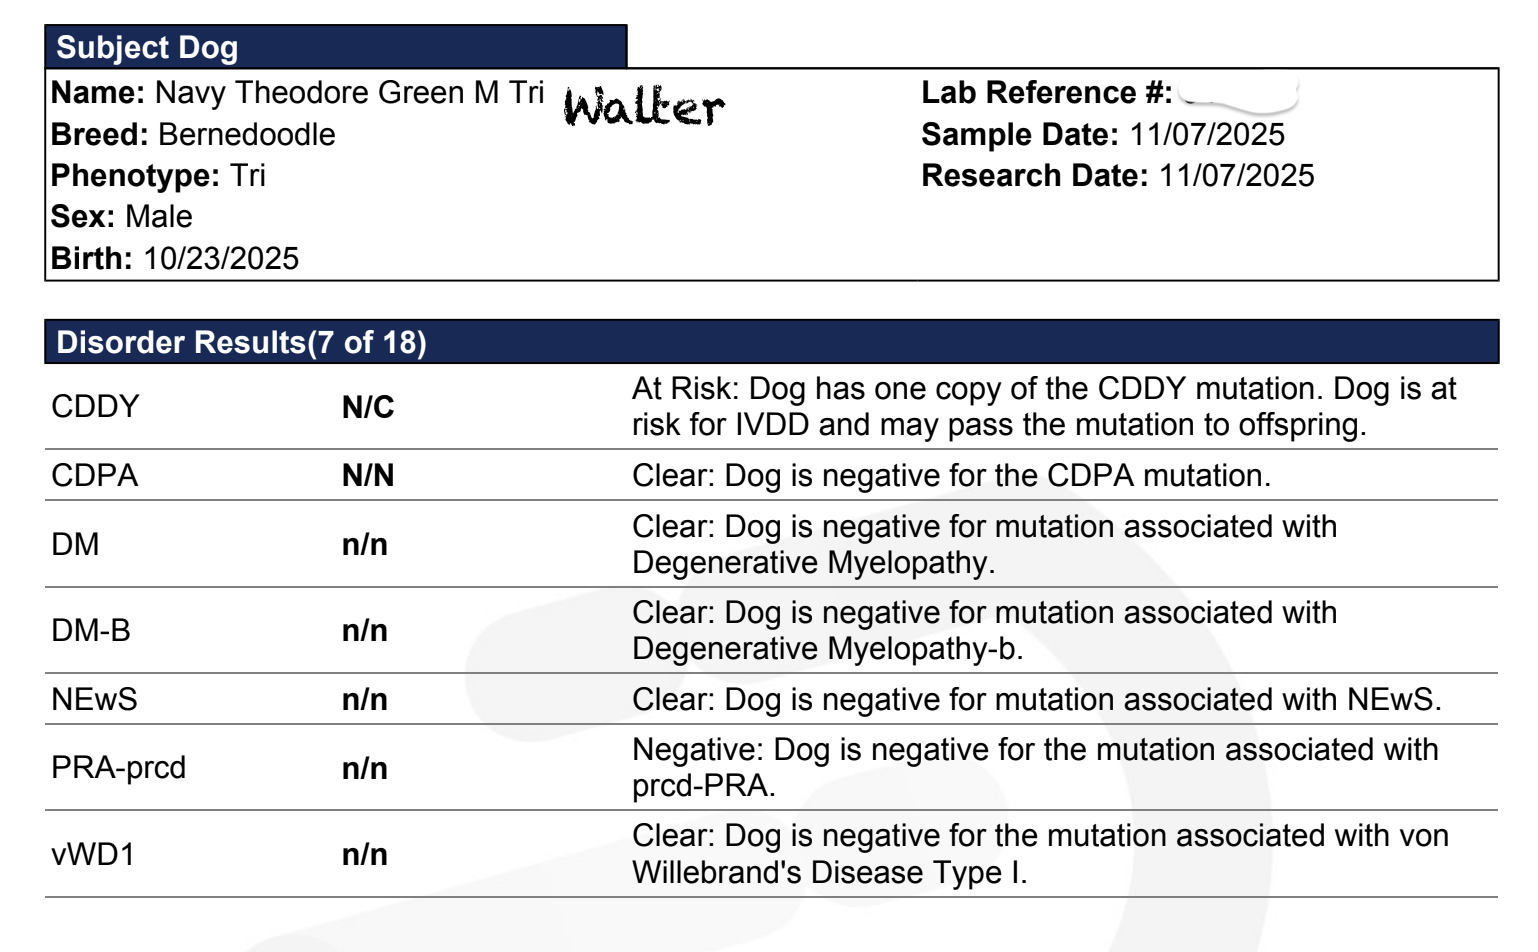1538x952 pixels.
Task: Click the vWD1 disorder label
Action: (x=93, y=854)
